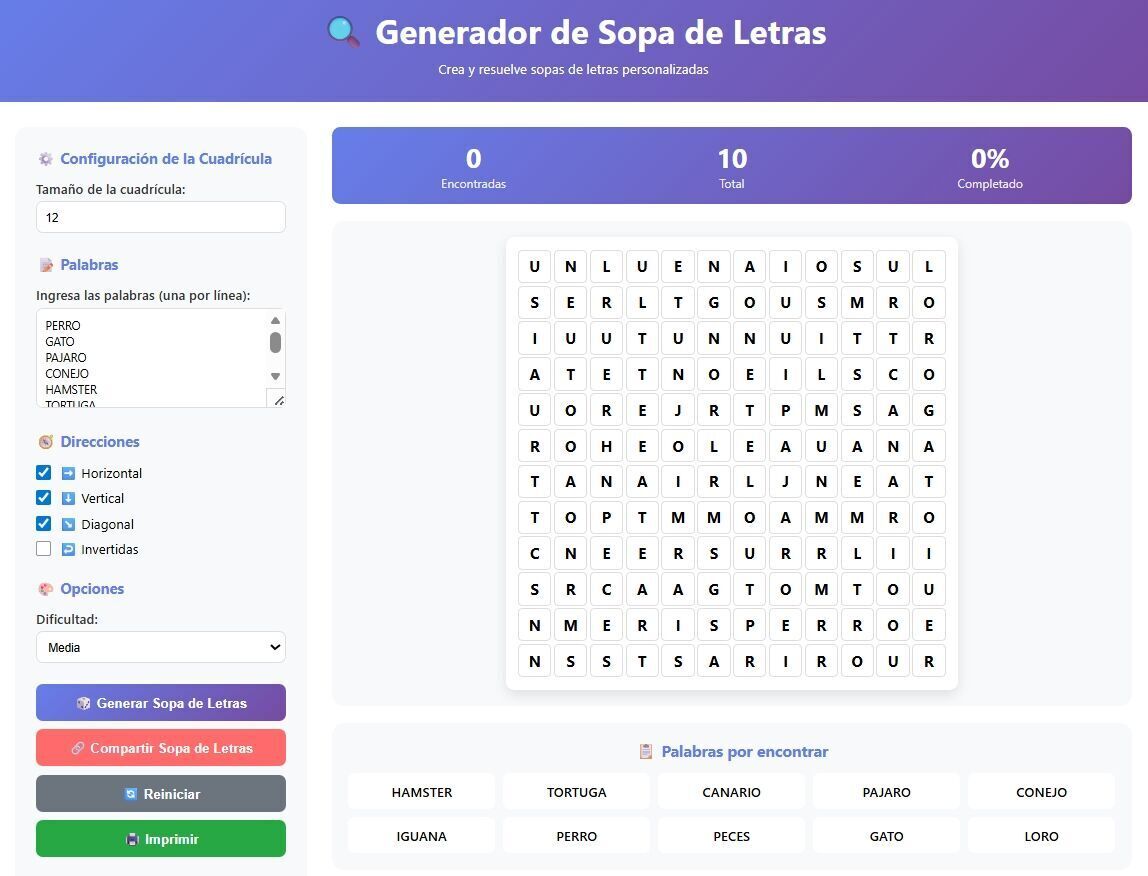Uncheck the Horizontal direction checkbox

44,472
